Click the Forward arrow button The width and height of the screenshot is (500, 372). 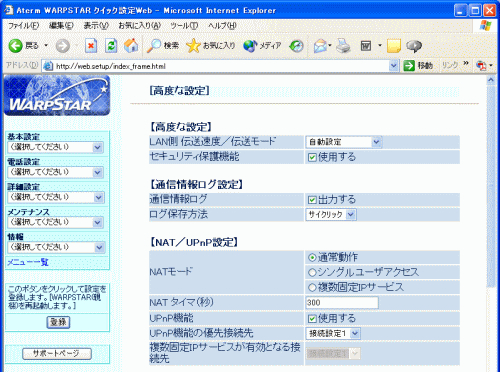click(63, 46)
